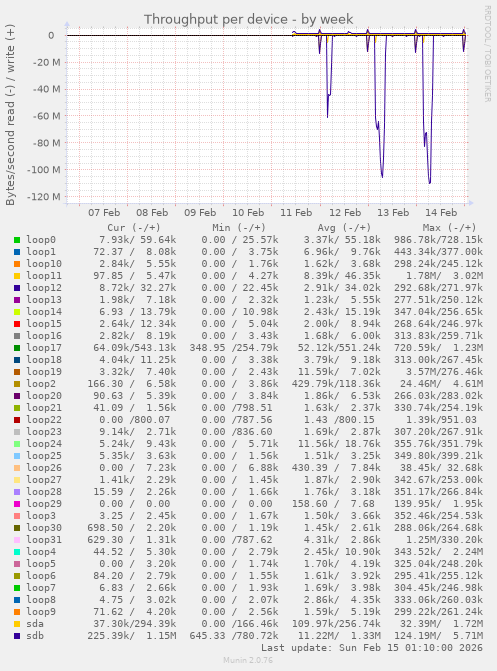Click the loop15 red legend swatch
Image resolution: width=497 pixels, height=671 pixels.
click(x=17, y=324)
